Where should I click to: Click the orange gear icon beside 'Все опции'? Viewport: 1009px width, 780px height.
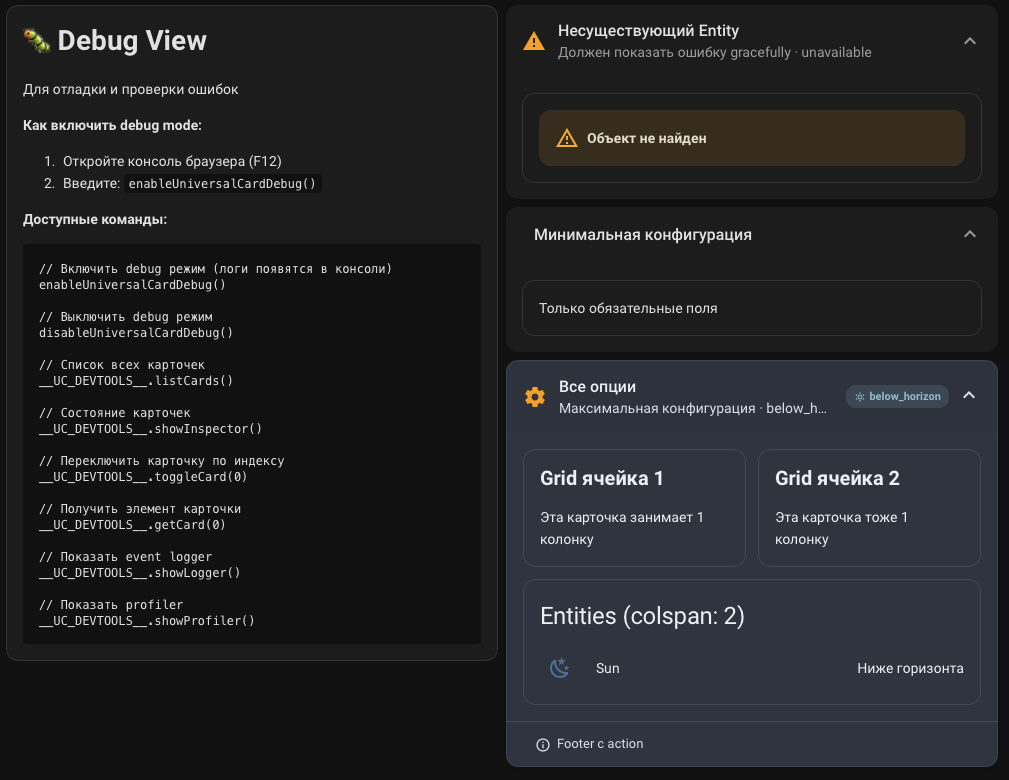[x=535, y=397]
